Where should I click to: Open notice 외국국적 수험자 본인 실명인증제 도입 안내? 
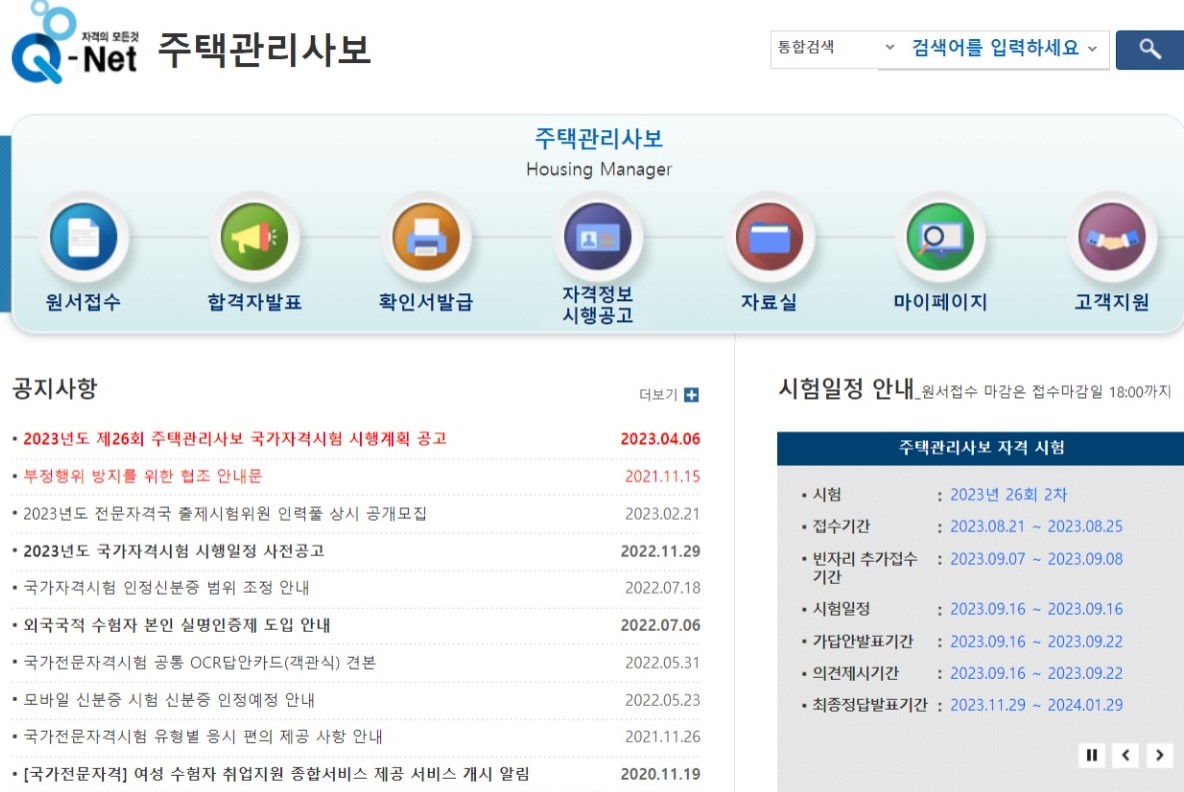click(x=177, y=625)
